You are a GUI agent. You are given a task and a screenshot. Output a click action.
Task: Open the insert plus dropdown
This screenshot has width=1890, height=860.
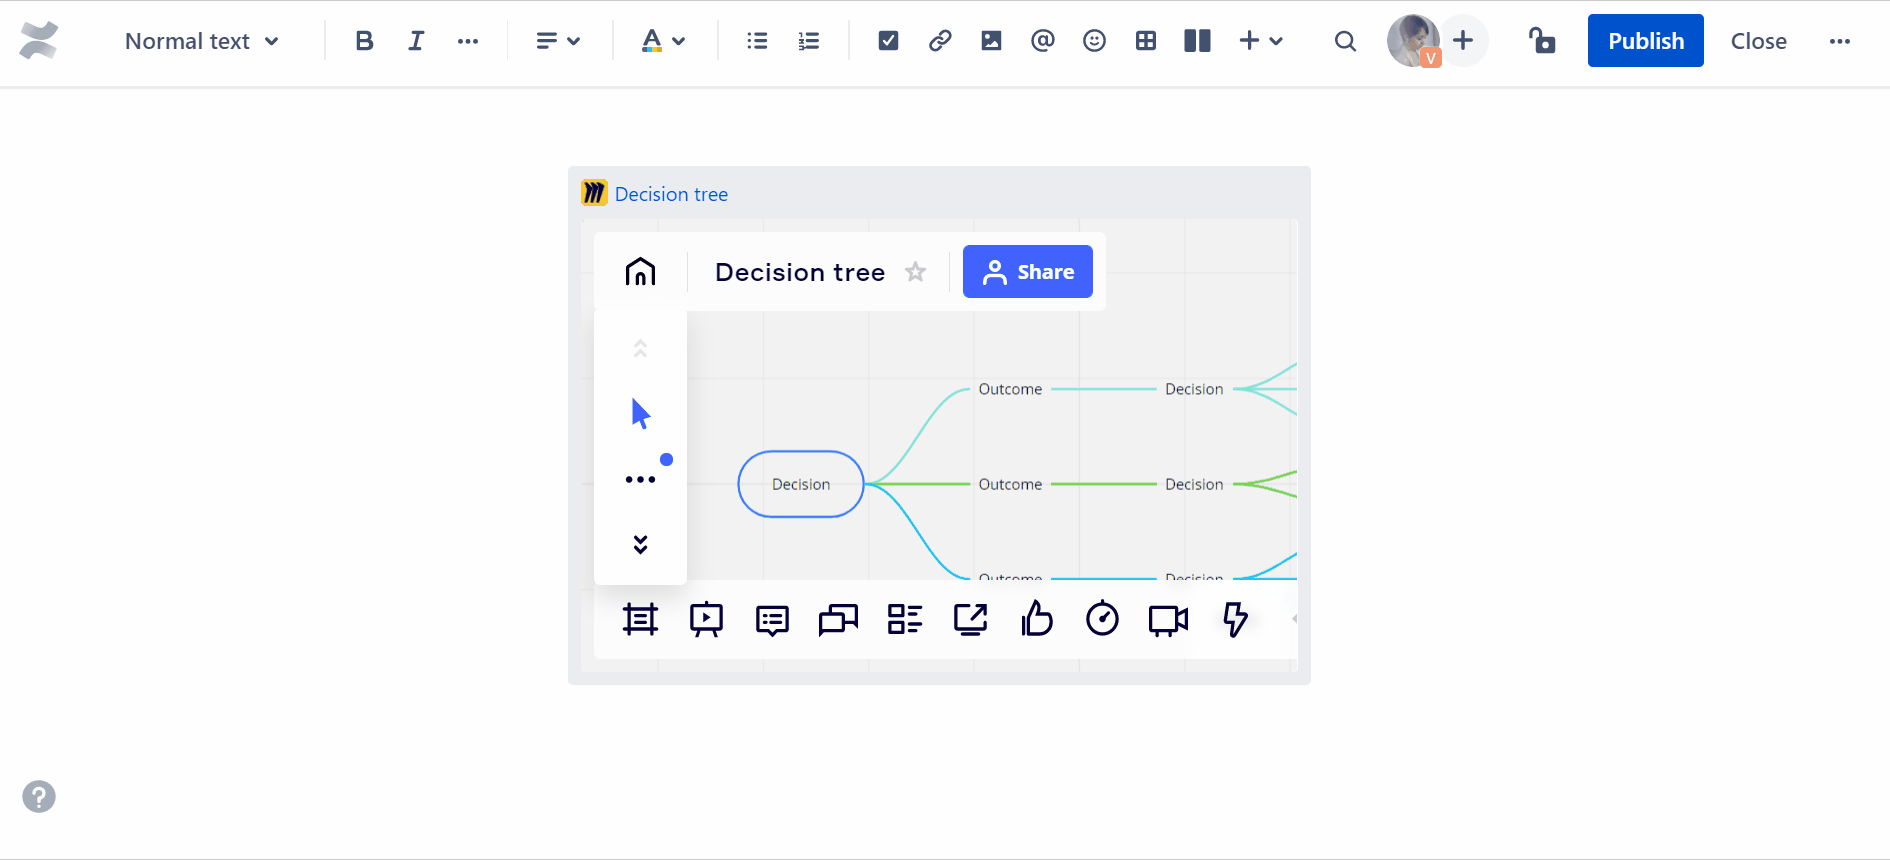(1260, 41)
